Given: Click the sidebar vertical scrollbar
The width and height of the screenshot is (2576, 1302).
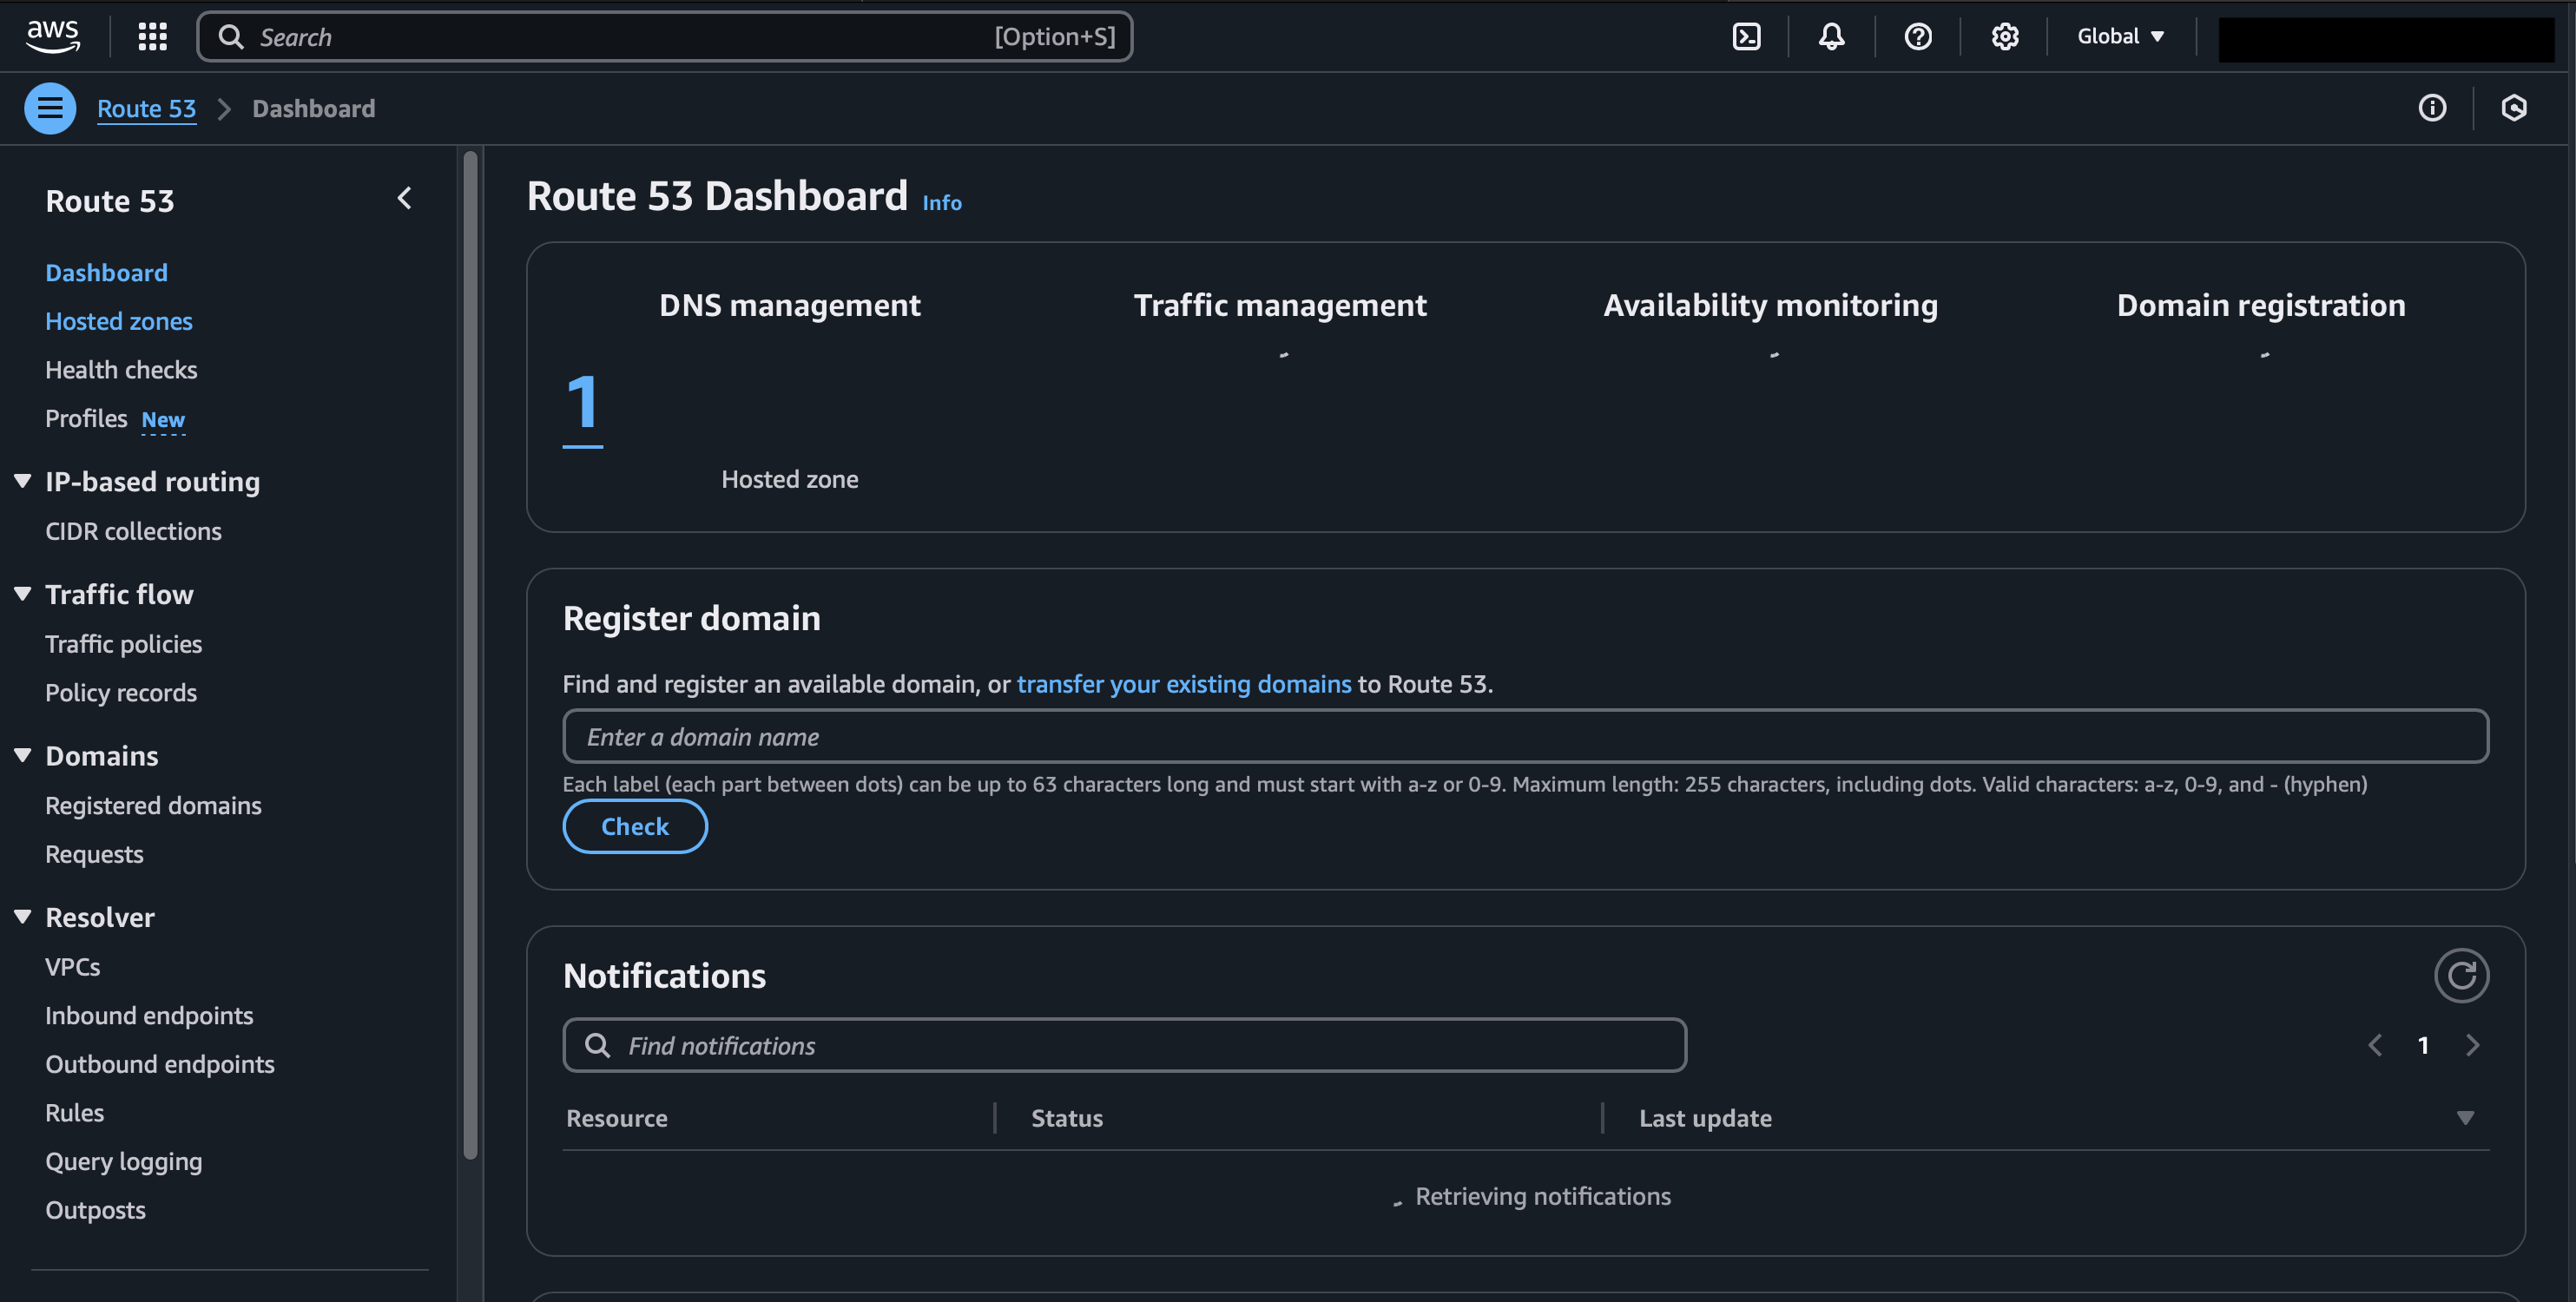Looking at the screenshot, I should 470,655.
